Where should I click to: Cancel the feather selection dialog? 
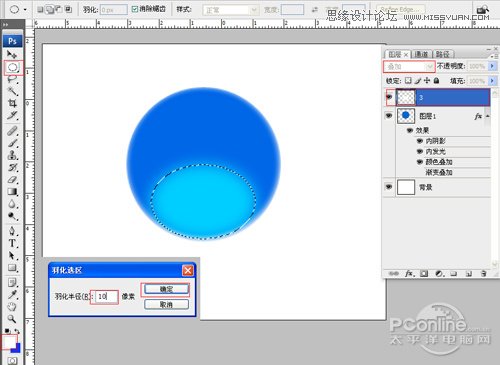pyautogui.click(x=166, y=304)
